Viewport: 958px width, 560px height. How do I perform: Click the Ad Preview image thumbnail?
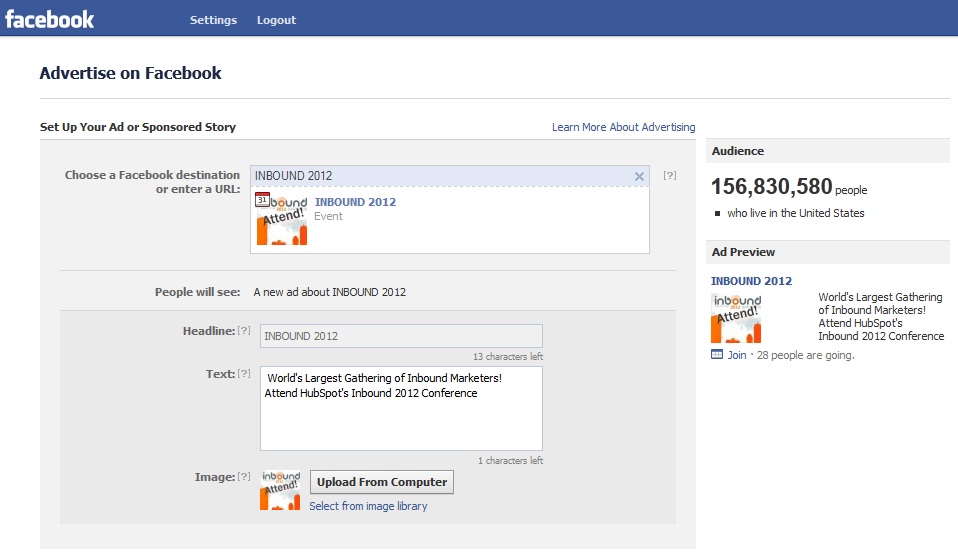pyautogui.click(x=736, y=318)
